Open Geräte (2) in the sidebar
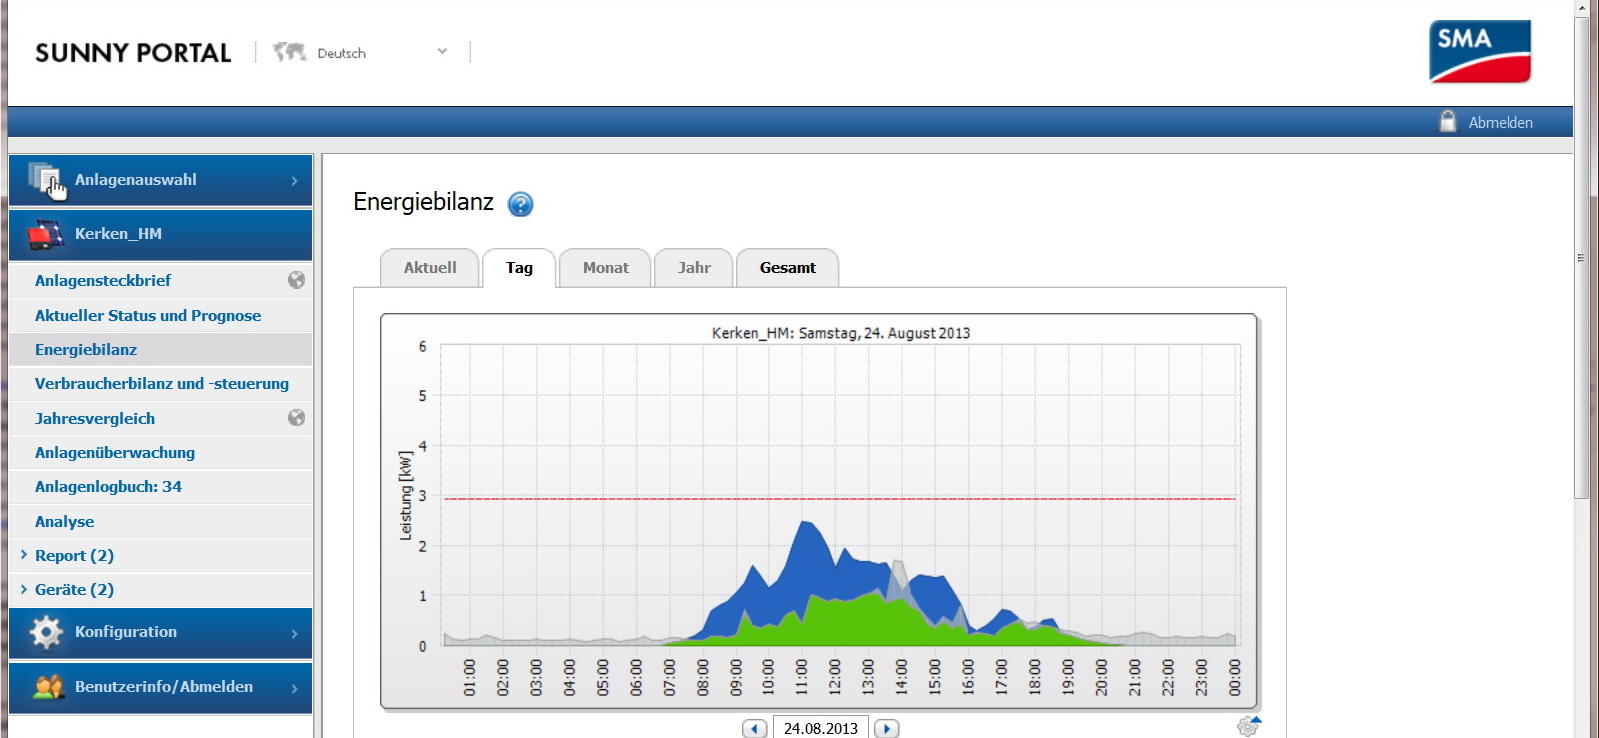 [74, 589]
